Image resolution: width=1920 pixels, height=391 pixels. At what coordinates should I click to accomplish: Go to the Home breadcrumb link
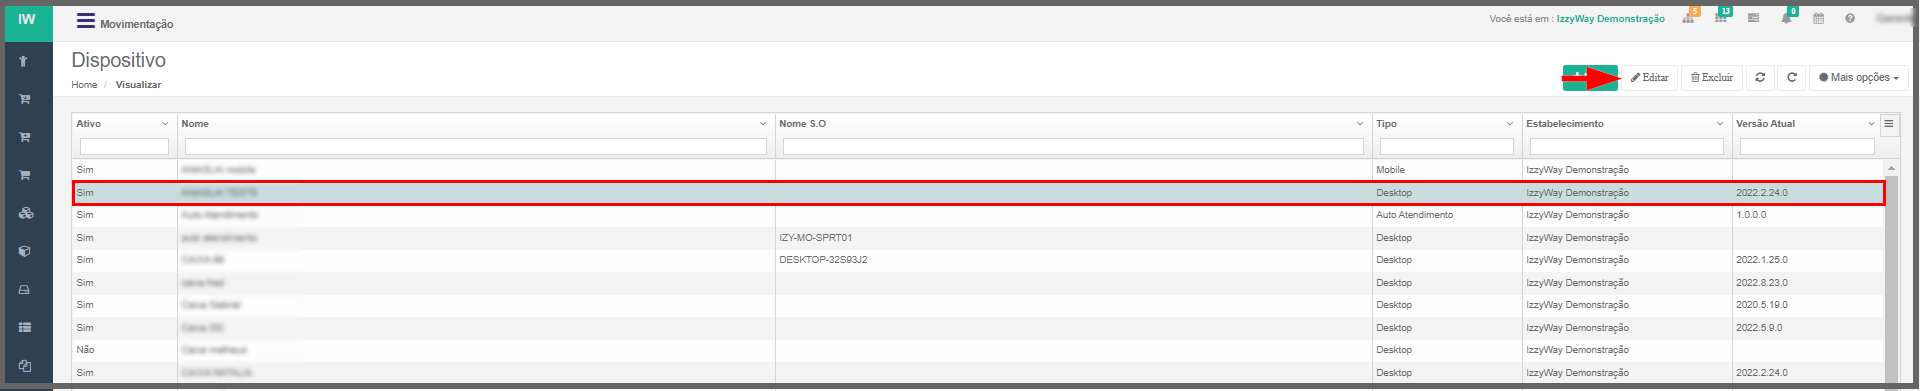click(84, 85)
